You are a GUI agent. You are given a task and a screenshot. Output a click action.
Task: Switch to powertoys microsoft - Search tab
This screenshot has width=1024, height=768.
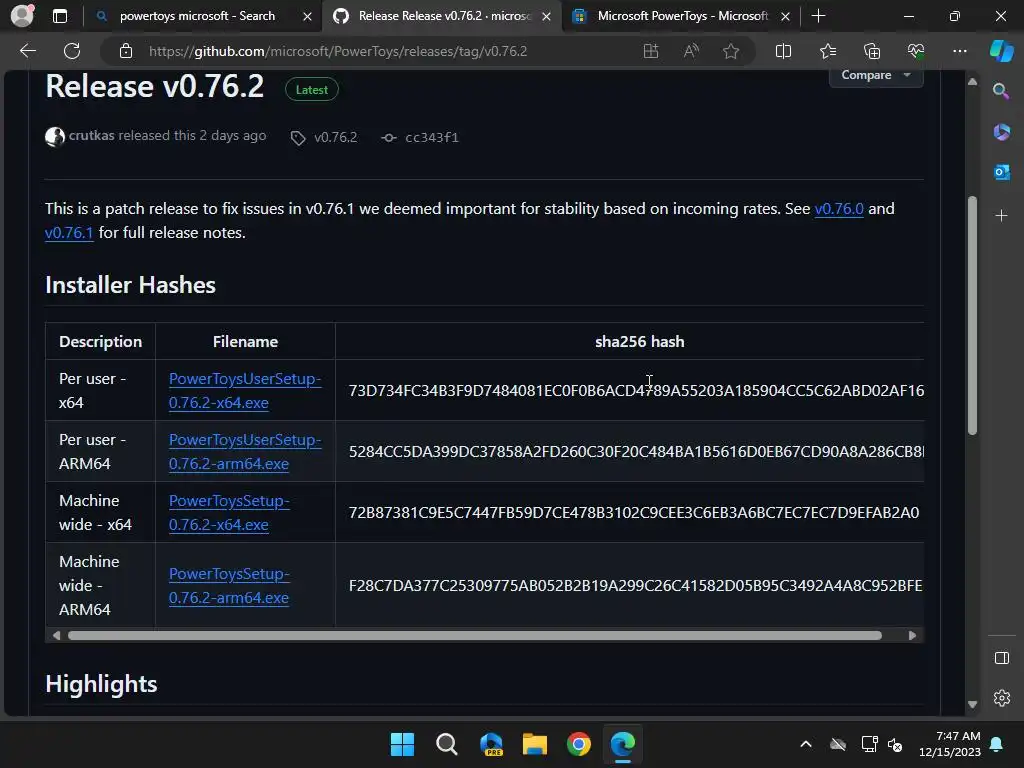[197, 16]
